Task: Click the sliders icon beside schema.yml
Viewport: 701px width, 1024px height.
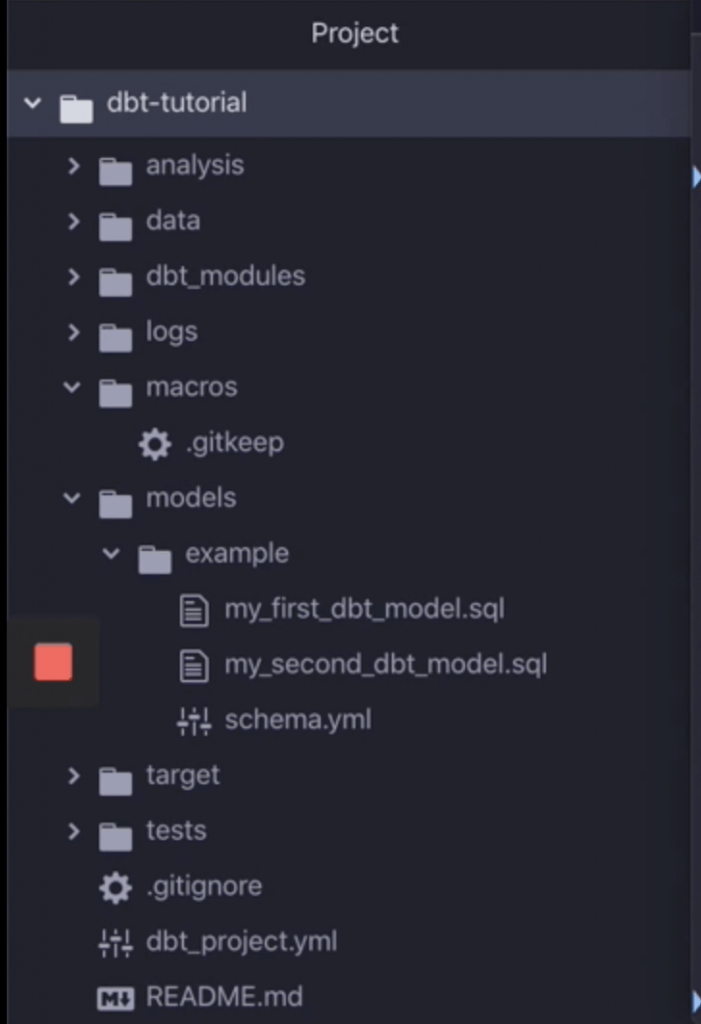Action: pos(193,721)
